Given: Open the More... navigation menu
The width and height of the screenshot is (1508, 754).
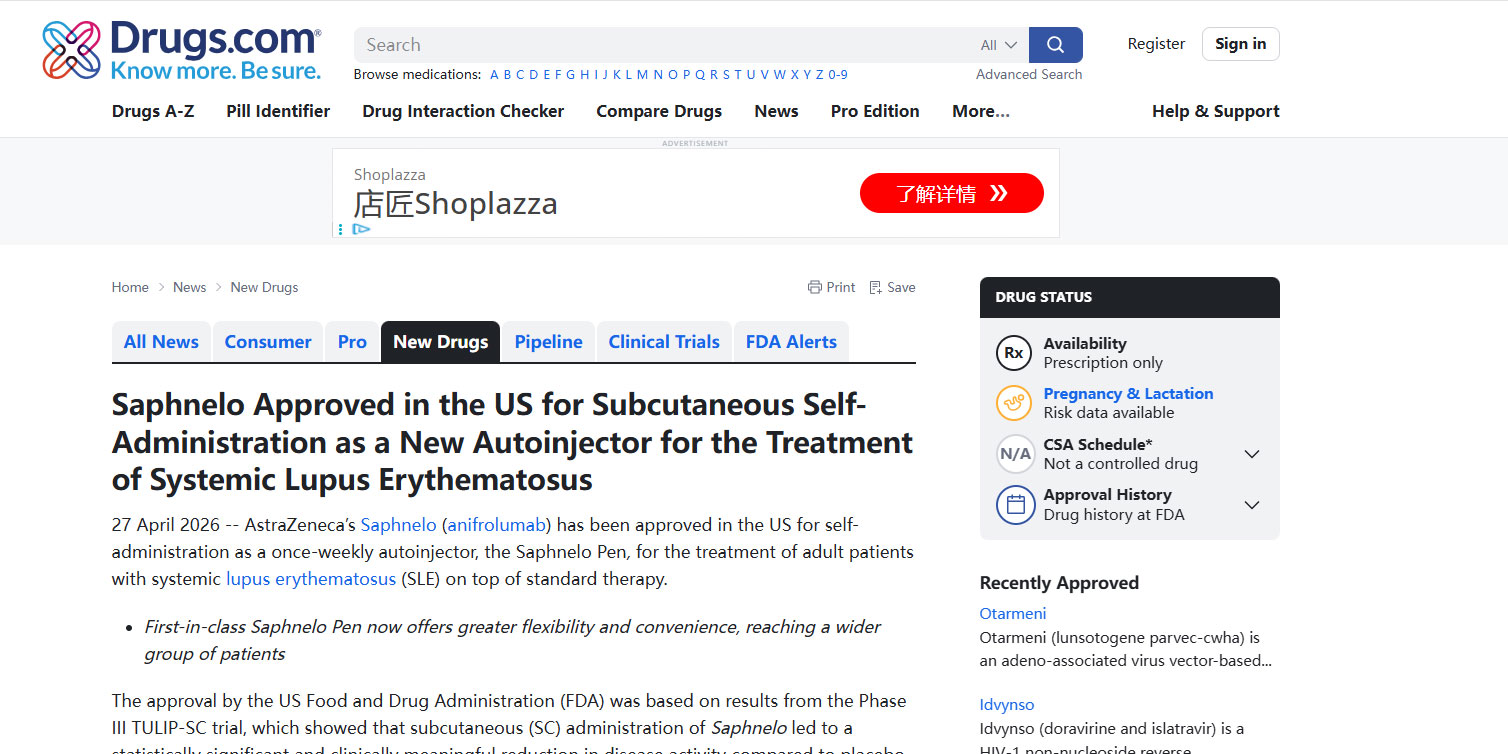Looking at the screenshot, I should [980, 111].
